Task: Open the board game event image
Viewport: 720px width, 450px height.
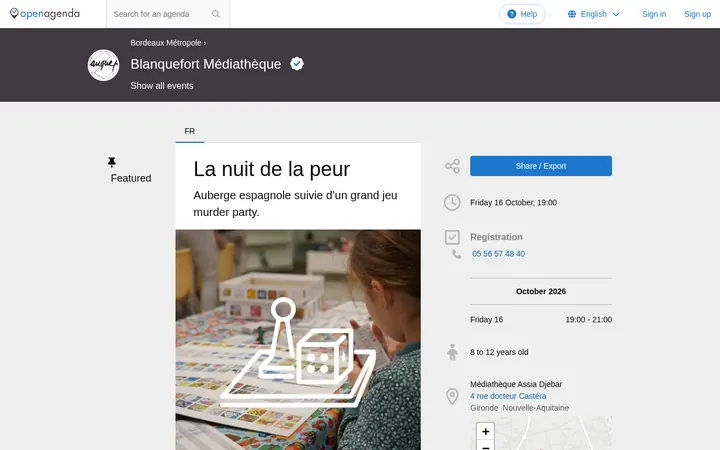Action: (x=298, y=340)
